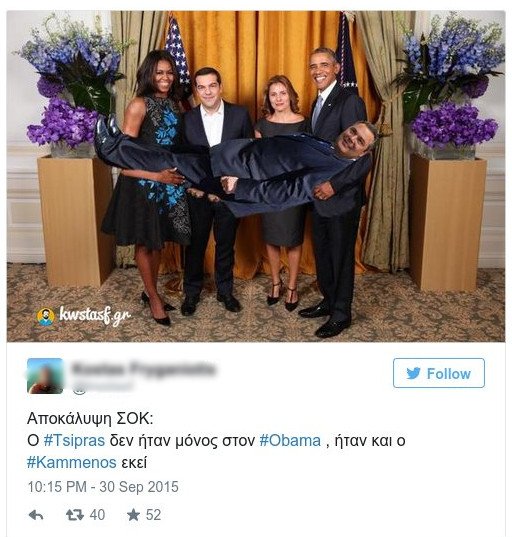Open the retweet count showing 40
The width and height of the screenshot is (512, 537).
(x=97, y=515)
